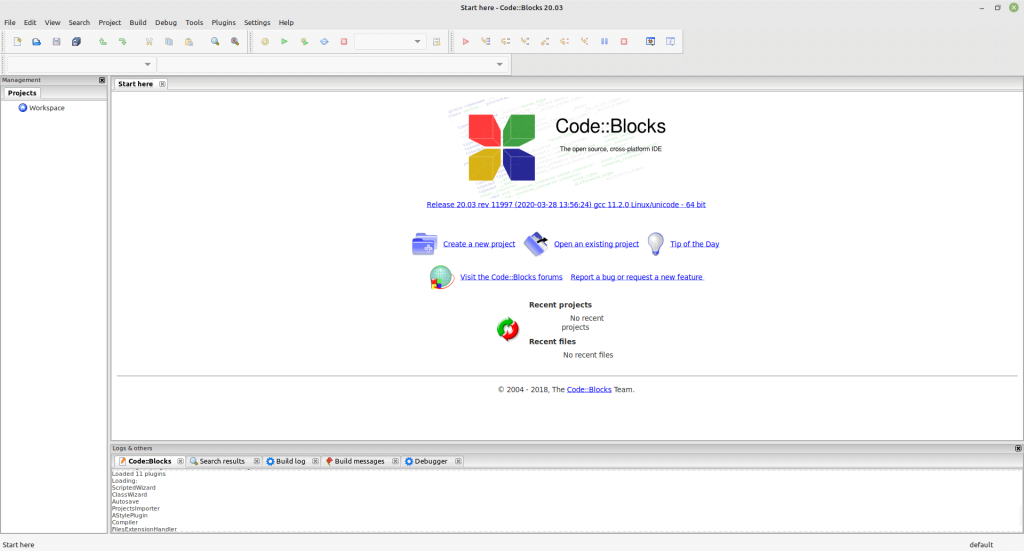Click the Abort build red icon
1024x551 pixels.
point(344,41)
